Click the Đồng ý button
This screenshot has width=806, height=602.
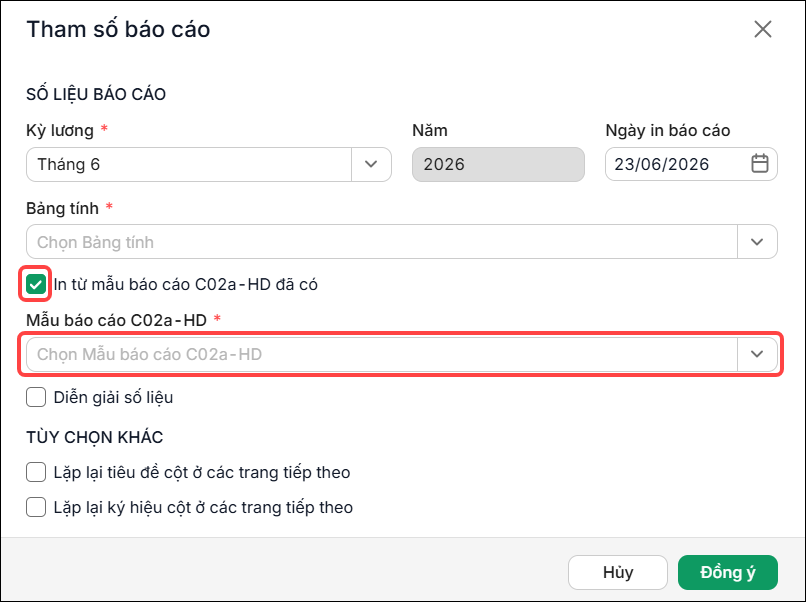coord(727,572)
